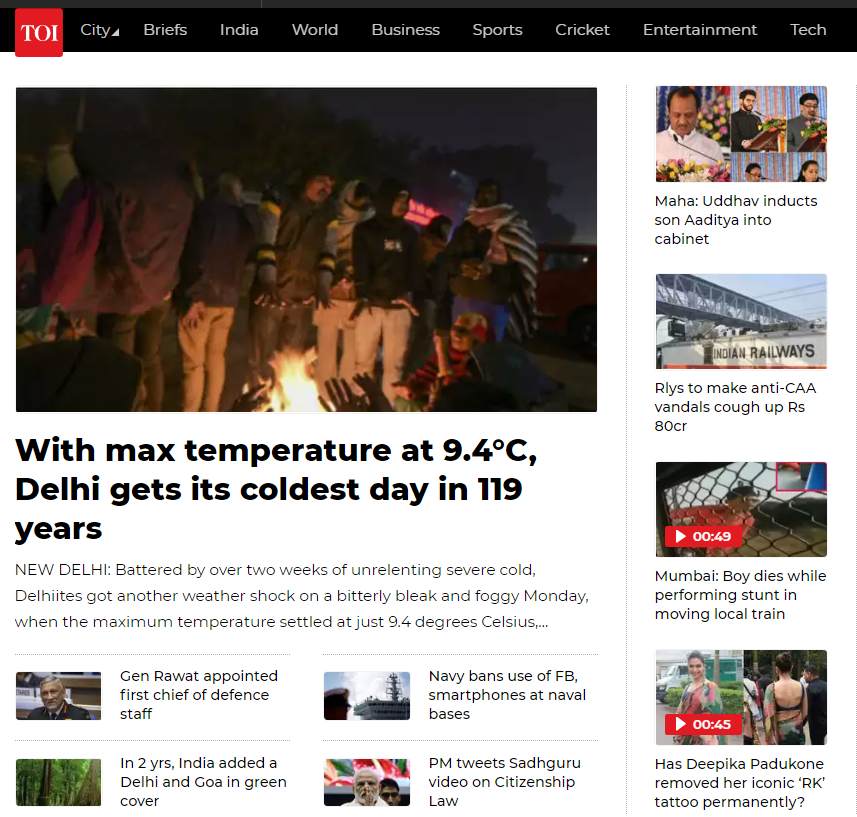Click the Indian Railways thumbnail image
This screenshot has width=857, height=817.
(741, 321)
